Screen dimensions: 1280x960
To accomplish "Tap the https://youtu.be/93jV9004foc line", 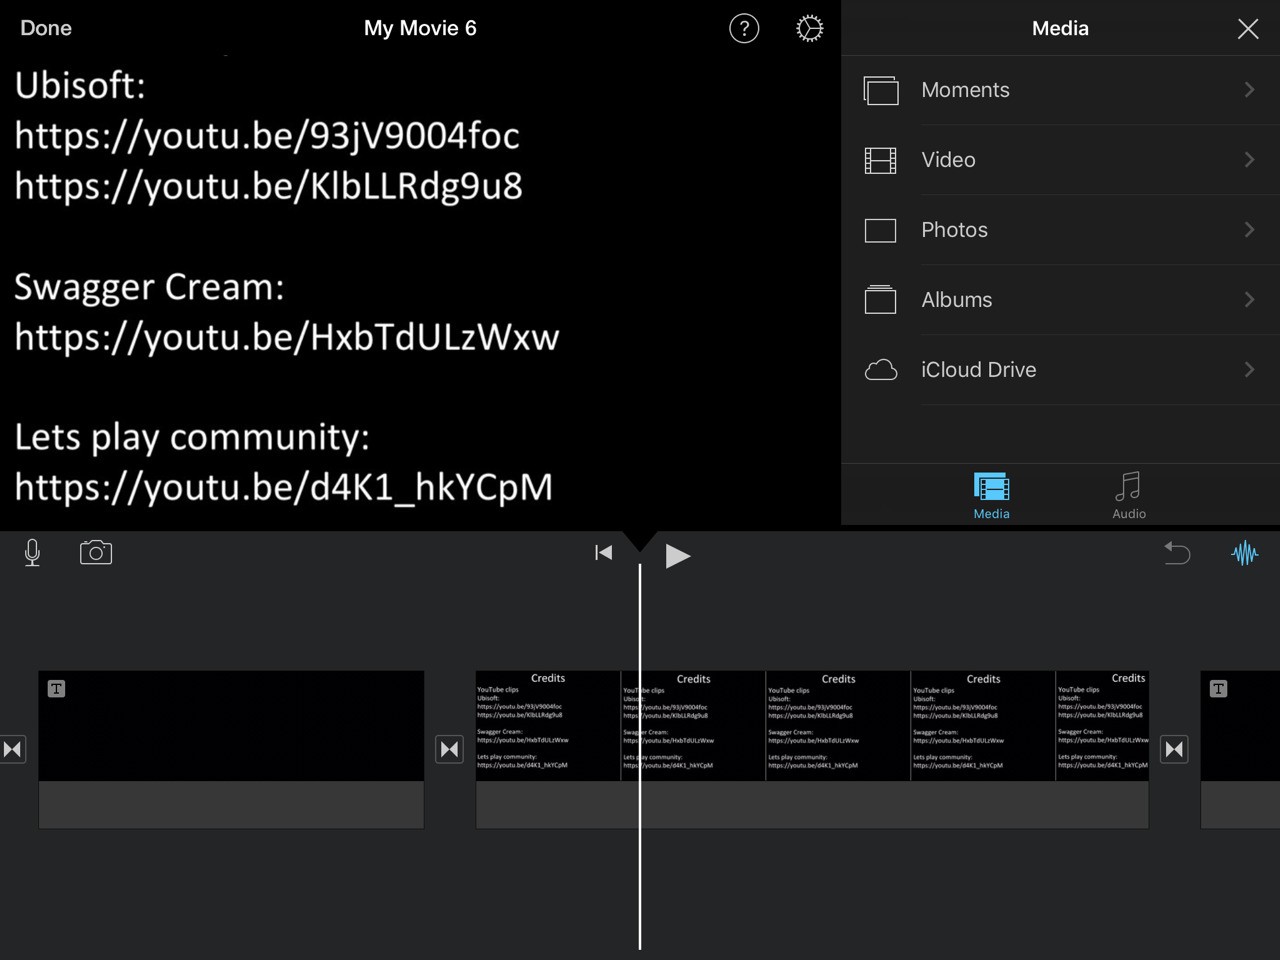I will click(267, 137).
